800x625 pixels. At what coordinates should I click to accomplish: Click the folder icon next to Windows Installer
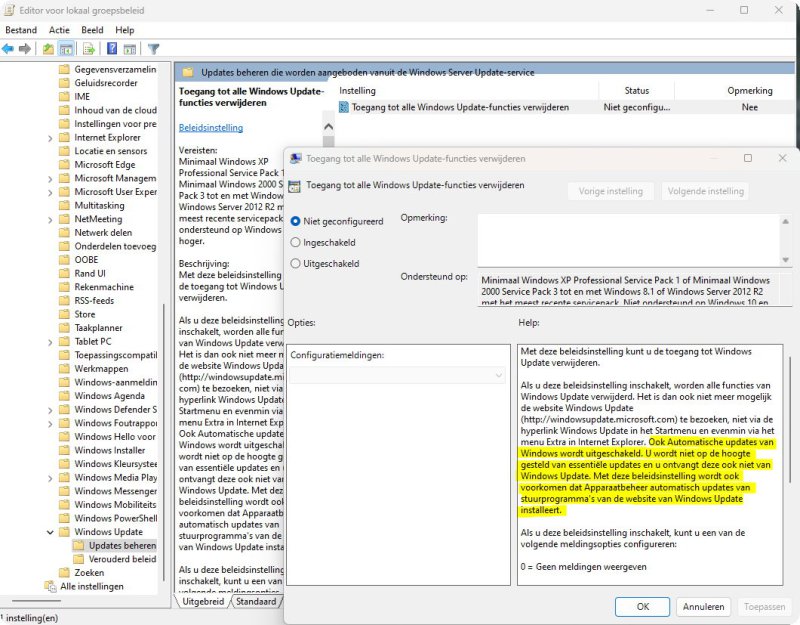64,450
